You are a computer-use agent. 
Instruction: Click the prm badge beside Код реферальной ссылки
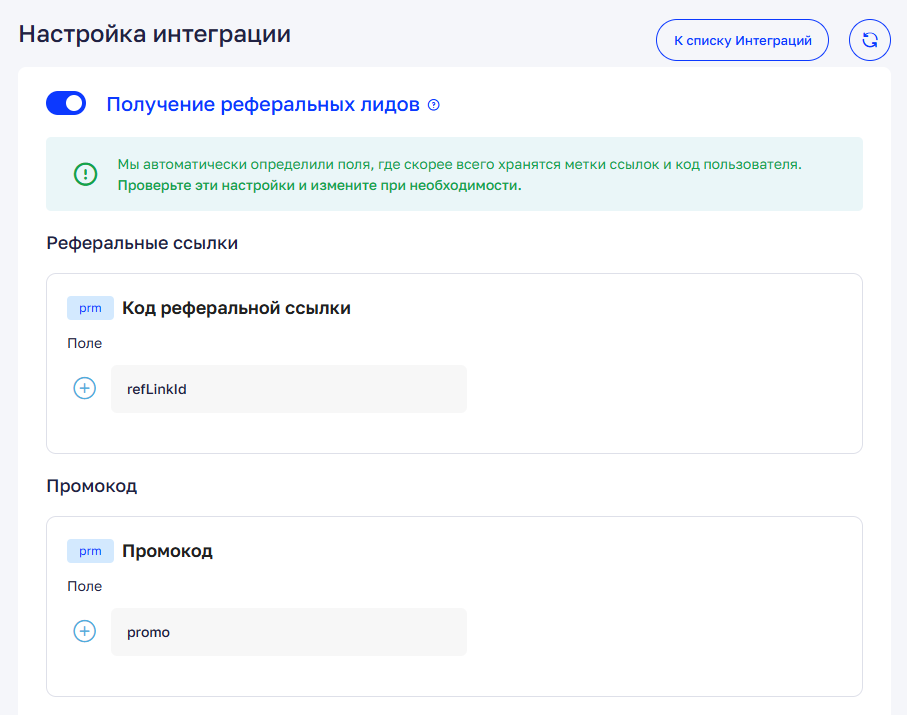90,308
